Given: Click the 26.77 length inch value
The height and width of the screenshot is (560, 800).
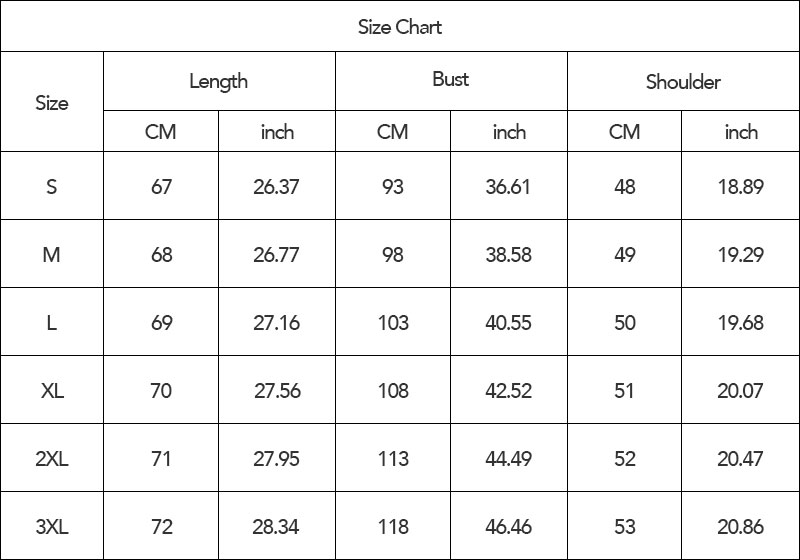Looking at the screenshot, I should tap(276, 255).
